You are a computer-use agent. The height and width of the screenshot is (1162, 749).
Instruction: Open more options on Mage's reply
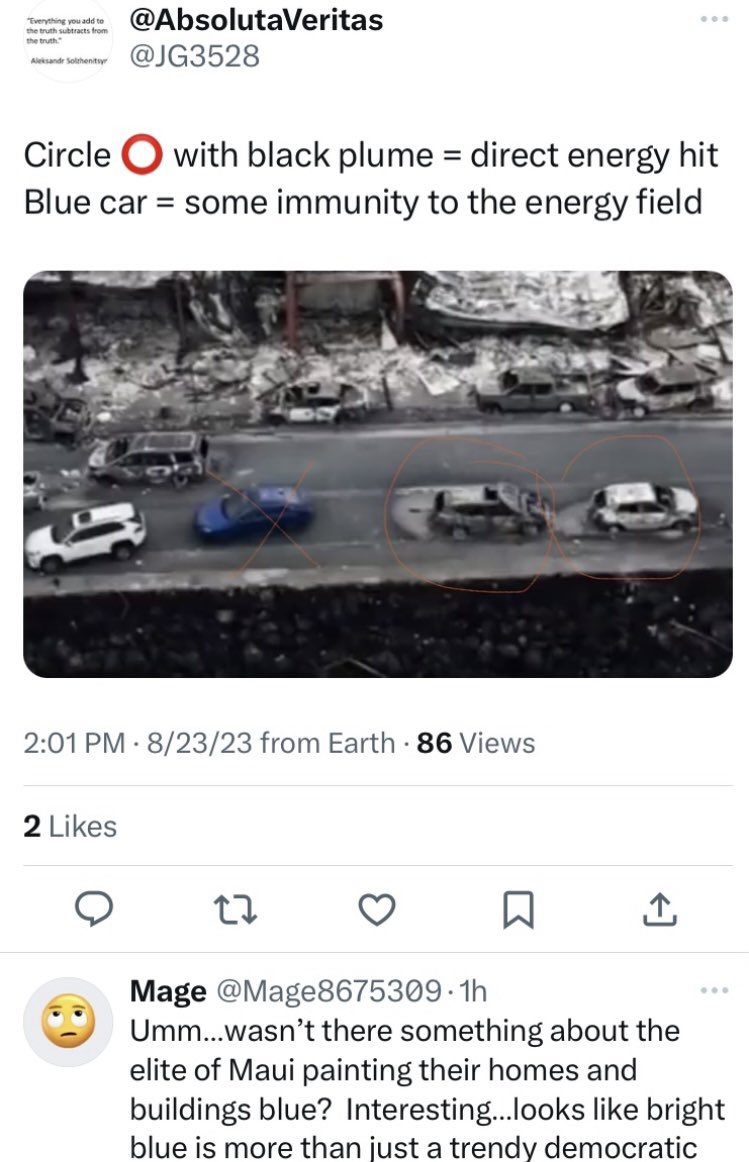pyautogui.click(x=715, y=990)
